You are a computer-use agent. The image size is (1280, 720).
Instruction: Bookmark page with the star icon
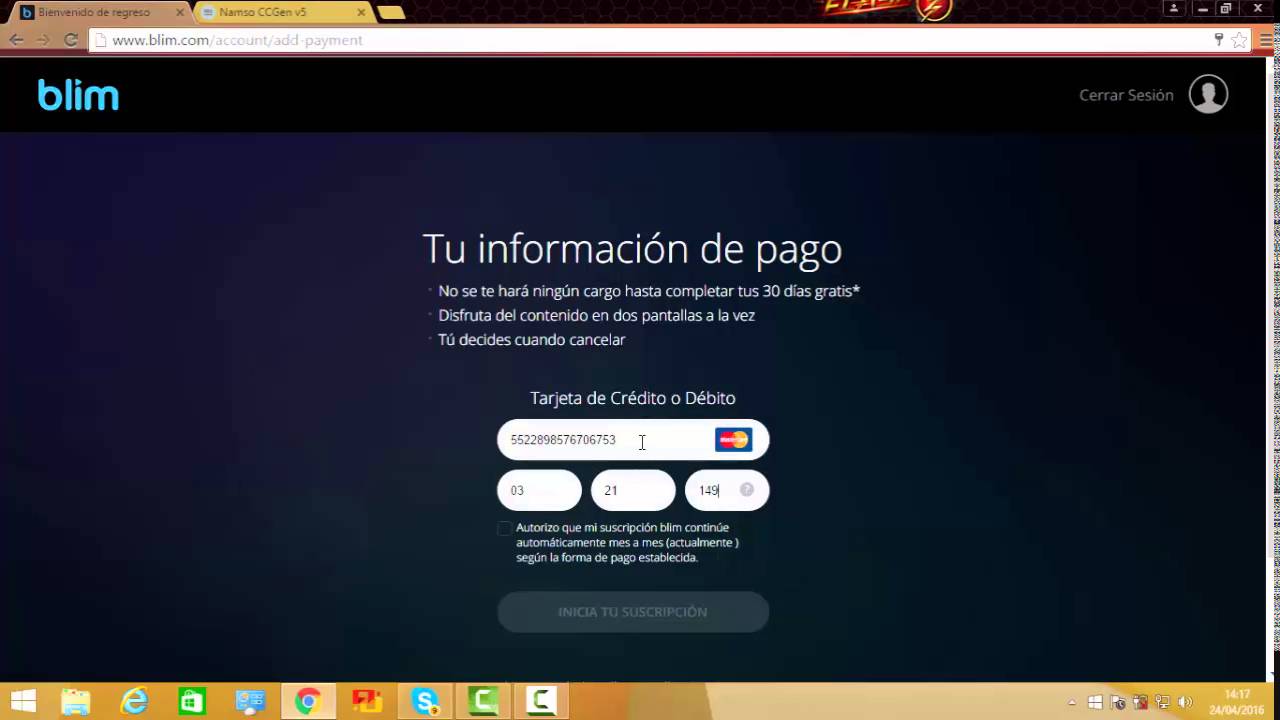pos(1239,40)
